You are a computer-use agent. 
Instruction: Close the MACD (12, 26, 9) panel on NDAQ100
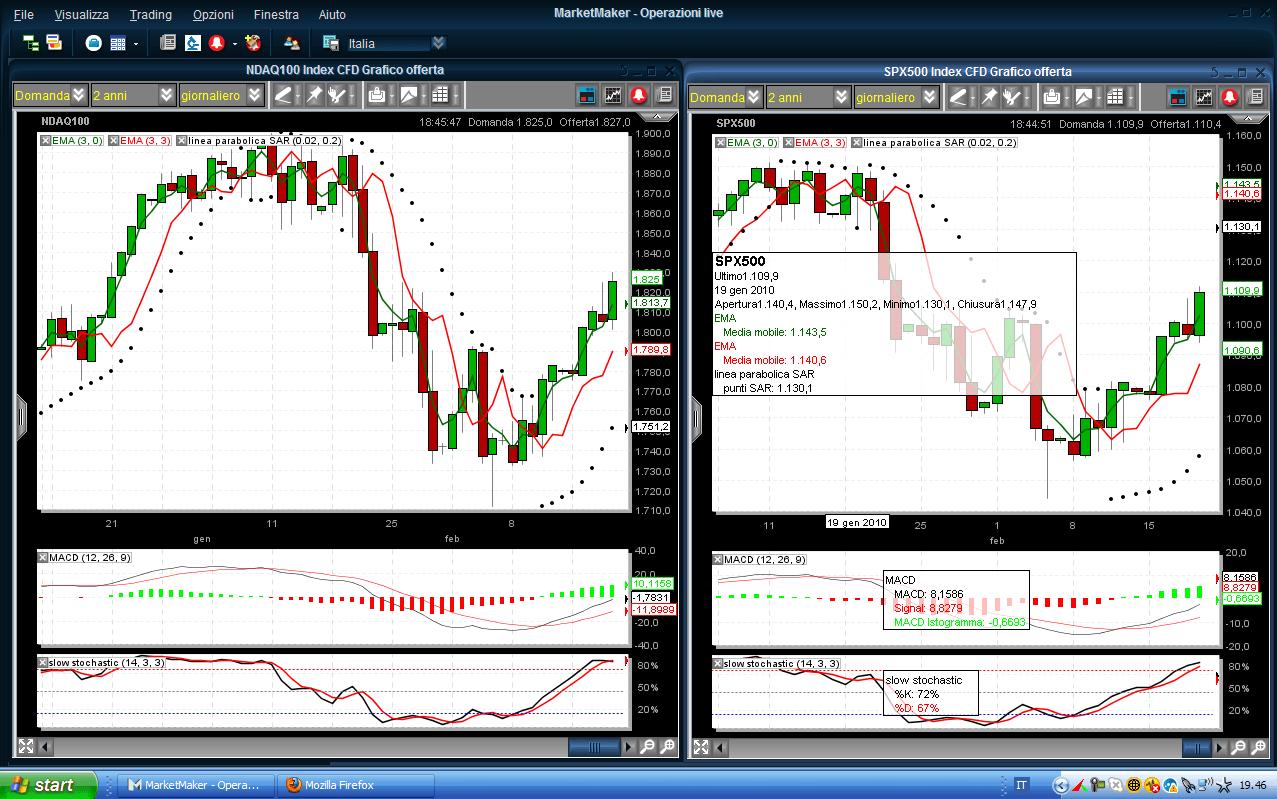pyautogui.click(x=43, y=558)
